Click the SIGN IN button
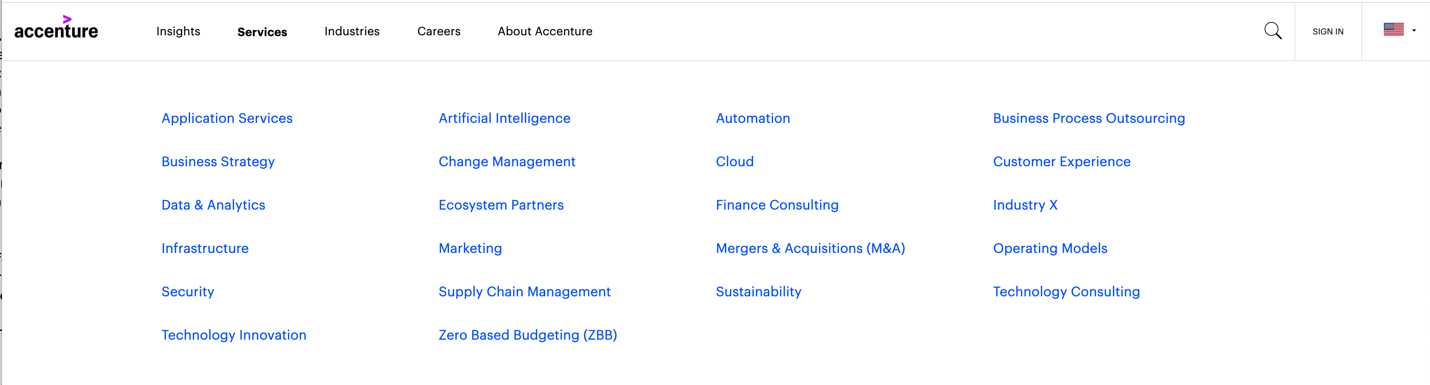 click(x=1328, y=32)
